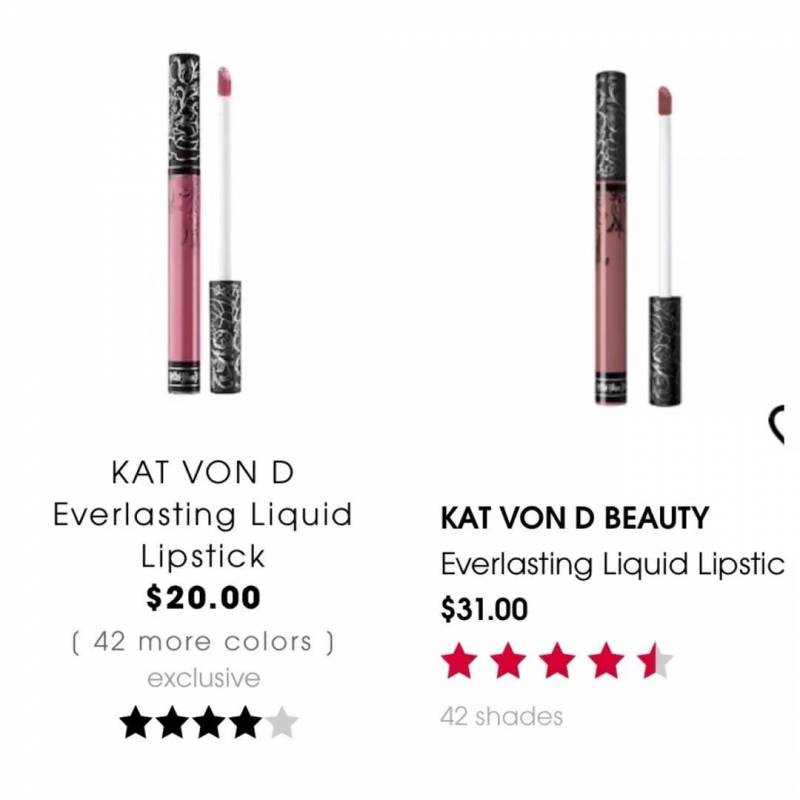Image resolution: width=800 pixels, height=800 pixels.
Task: Open the black four-star rating reviews
Action: 209,722
